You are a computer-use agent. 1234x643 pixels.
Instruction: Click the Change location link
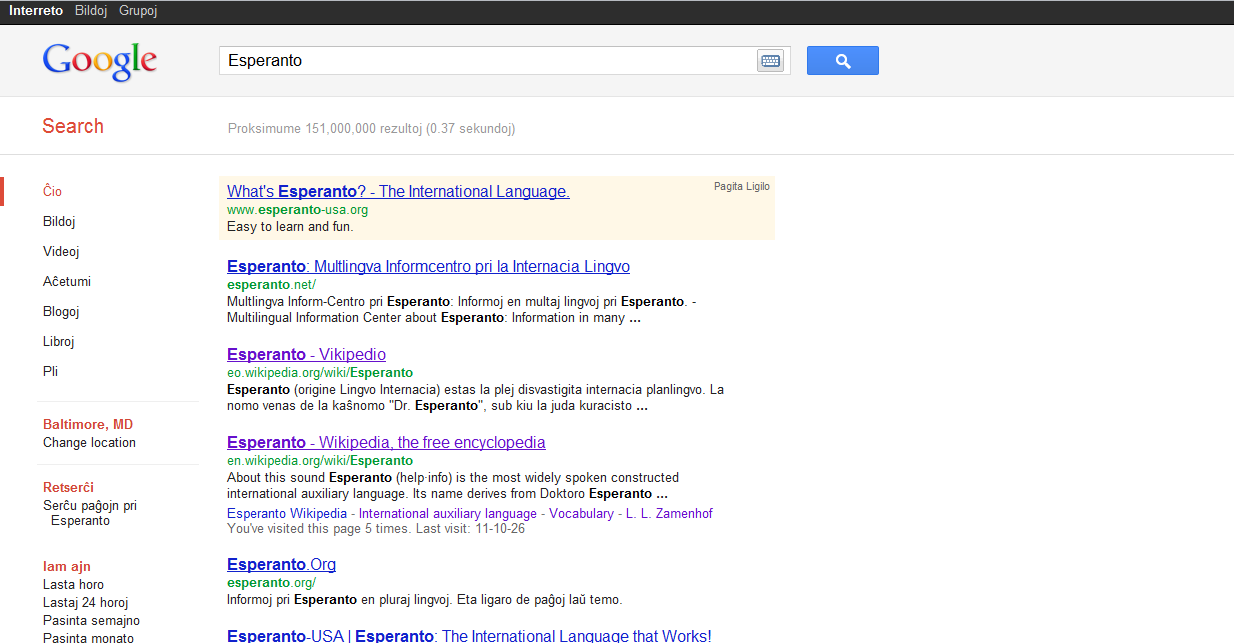click(x=89, y=442)
